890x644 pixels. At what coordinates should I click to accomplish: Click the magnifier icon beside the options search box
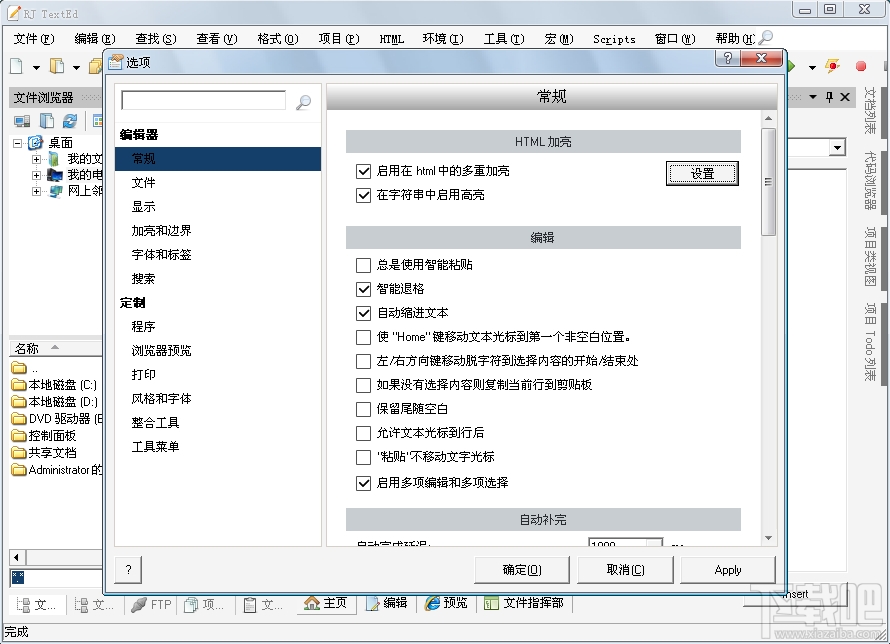tap(304, 102)
